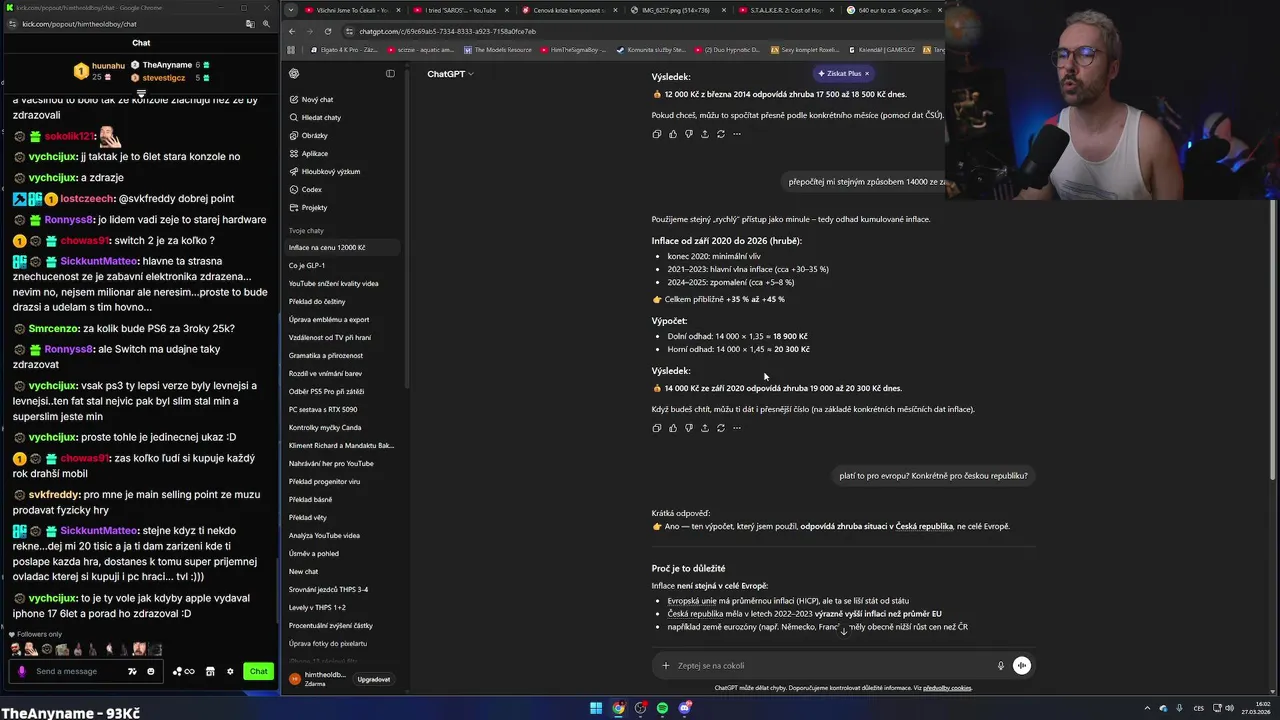Switch to the IMG_6257.png tab
Image resolution: width=1280 pixels, height=720 pixels.
click(677, 10)
